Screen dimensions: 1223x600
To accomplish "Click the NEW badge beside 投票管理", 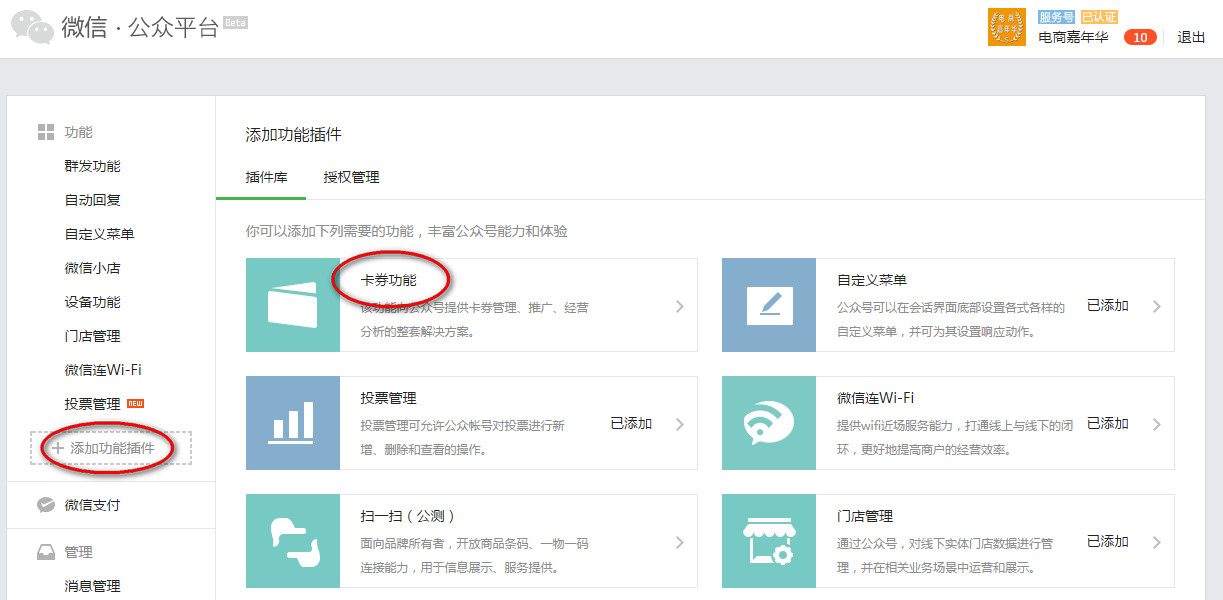I will pyautogui.click(x=136, y=403).
